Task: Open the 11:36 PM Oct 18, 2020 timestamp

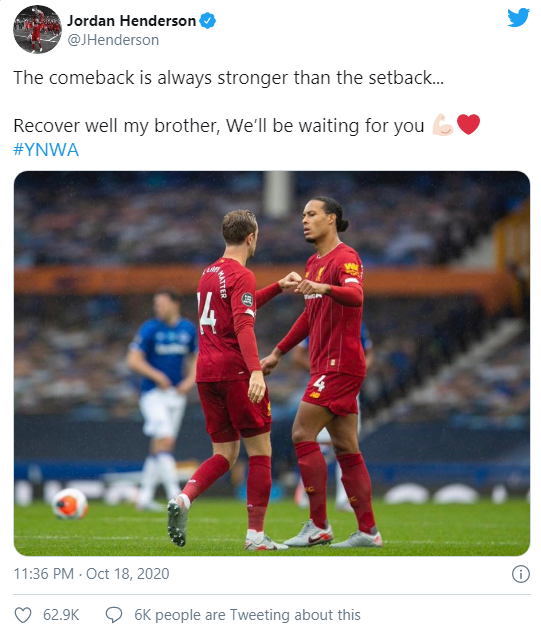Action: (x=91, y=574)
